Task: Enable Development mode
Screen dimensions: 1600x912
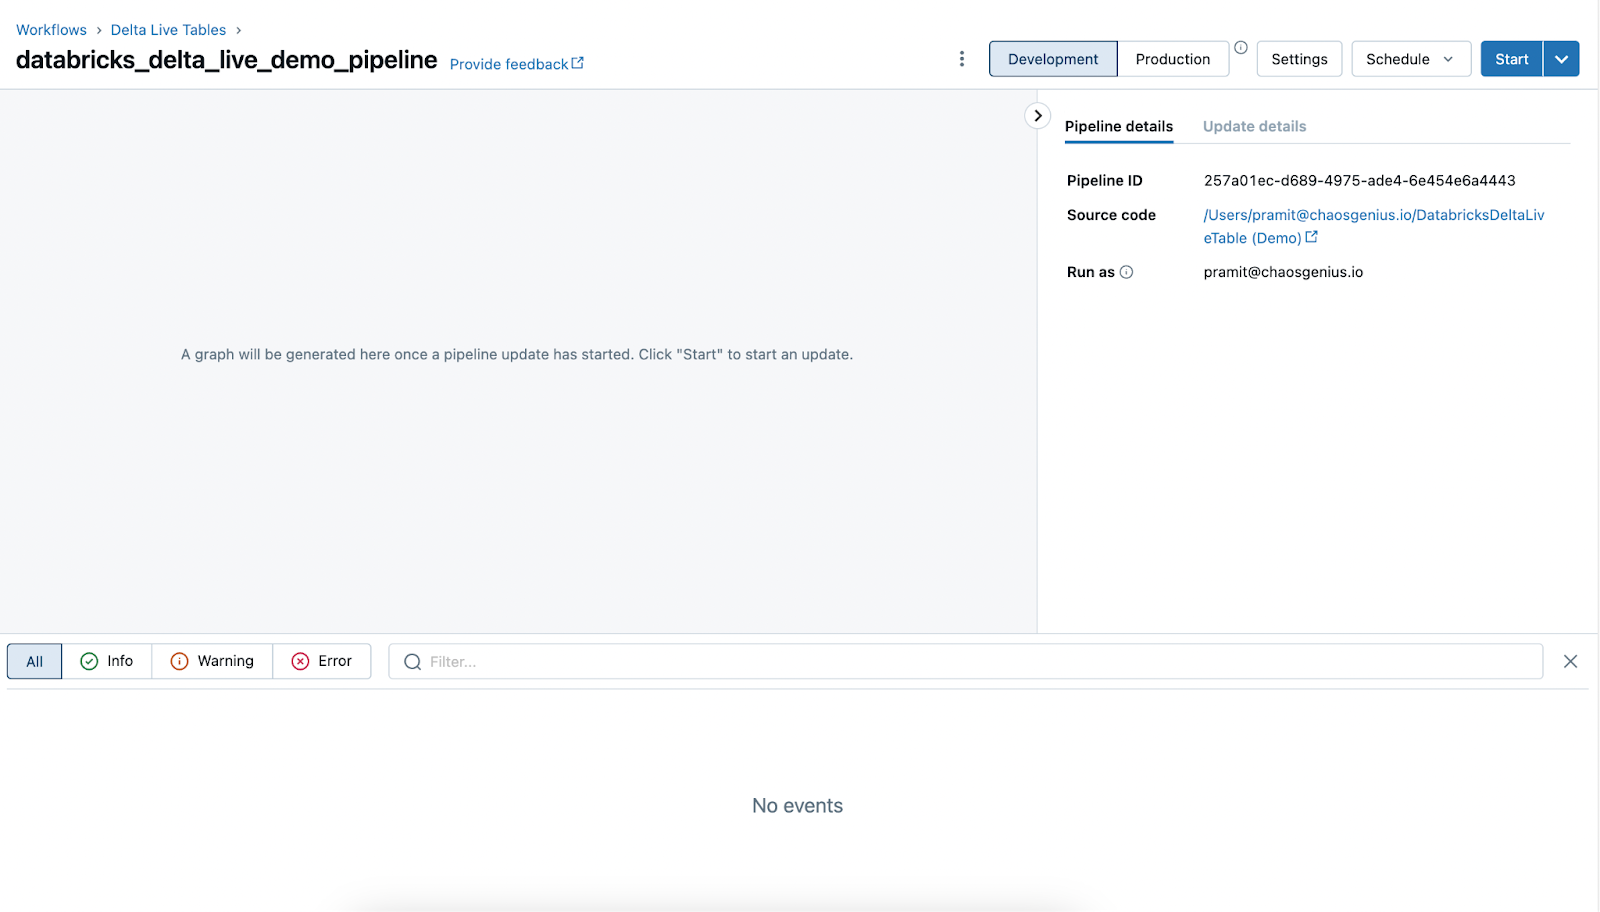Action: (x=1052, y=58)
